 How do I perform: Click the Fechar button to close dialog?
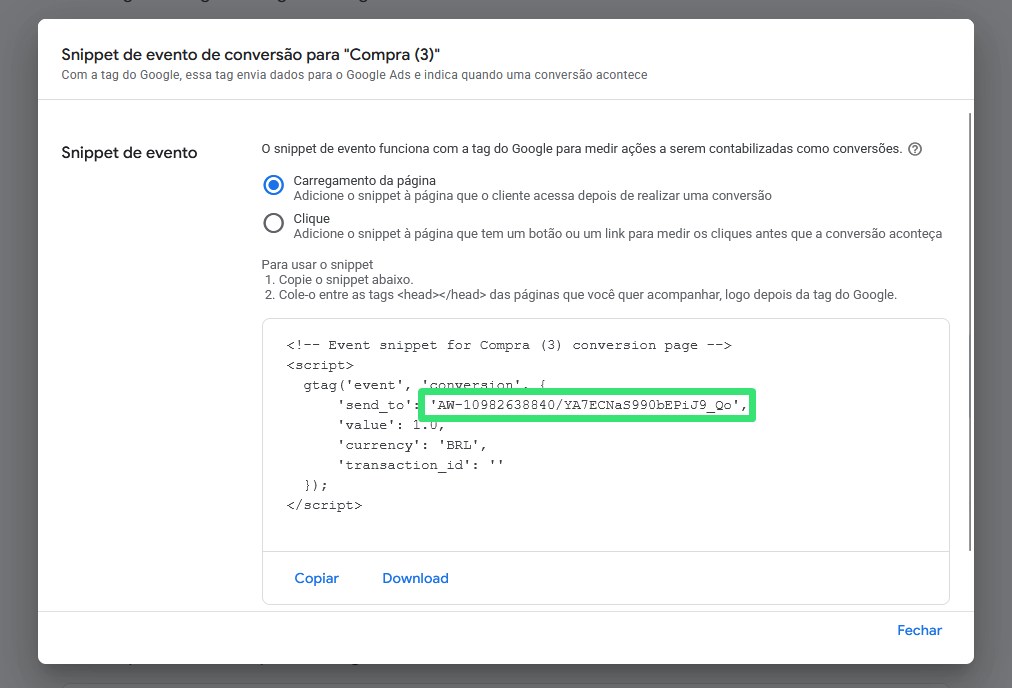click(x=918, y=630)
